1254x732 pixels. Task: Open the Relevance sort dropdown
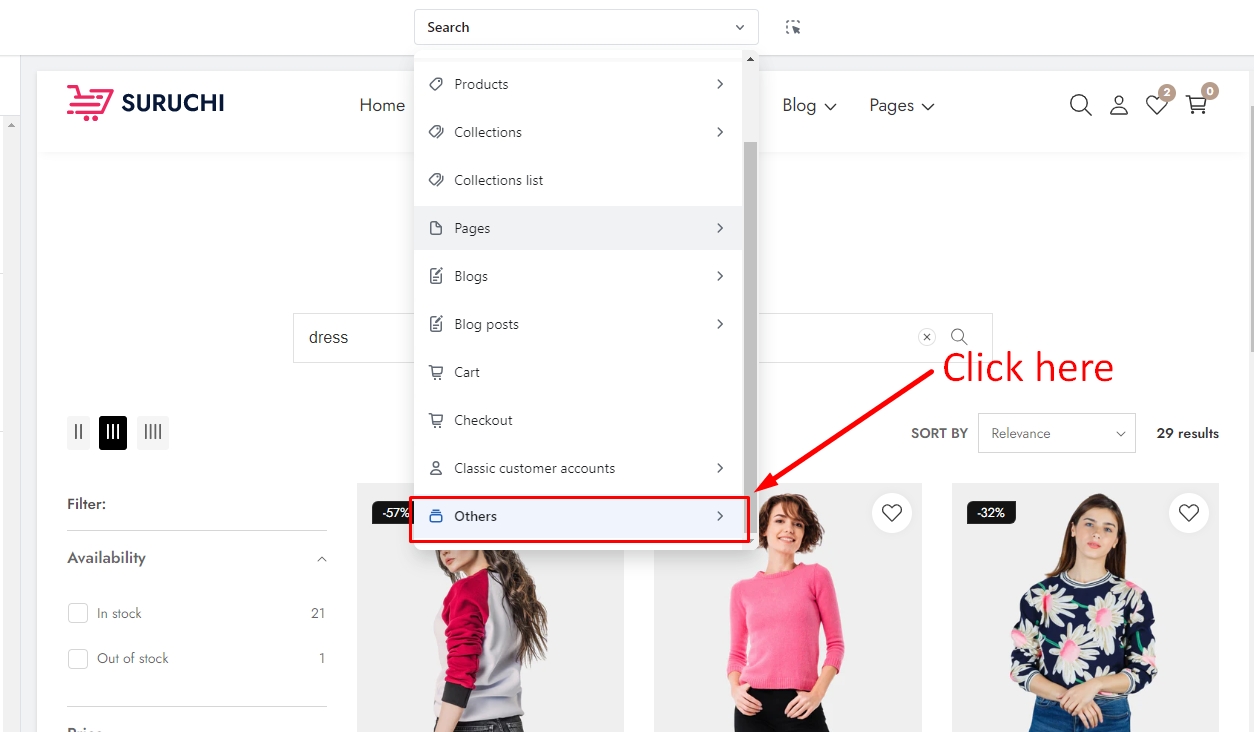tap(1056, 433)
